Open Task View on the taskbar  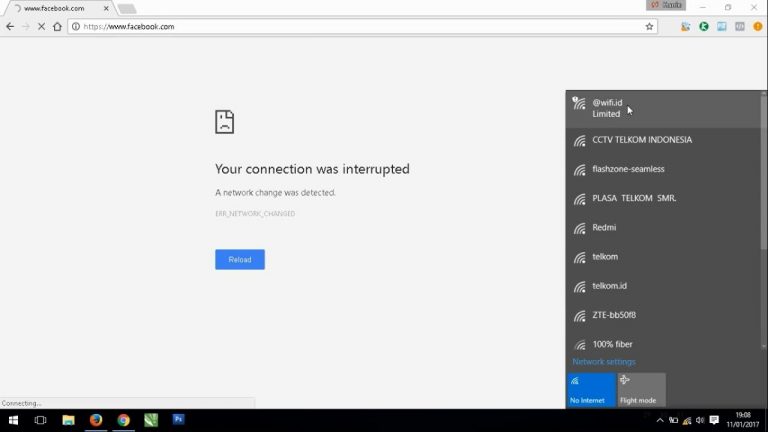pyautogui.click(x=40, y=420)
